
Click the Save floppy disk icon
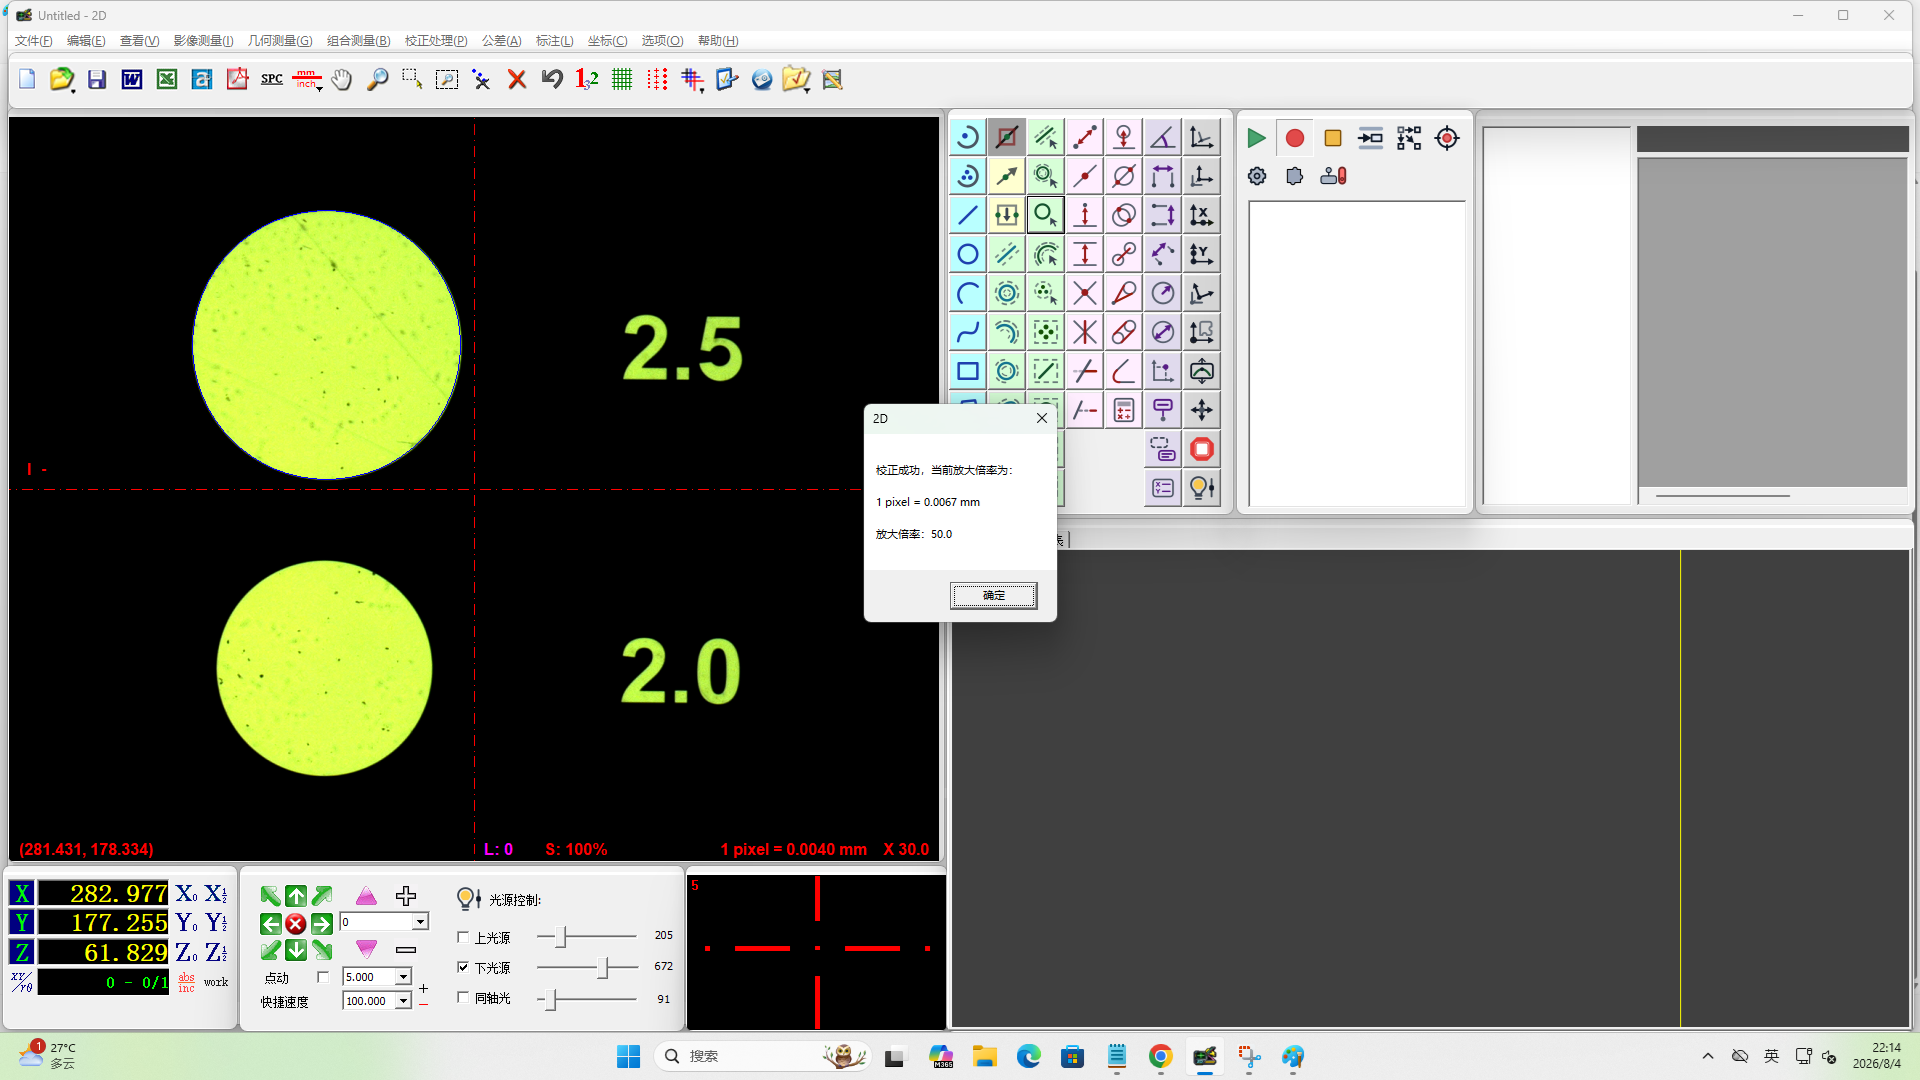[97, 79]
